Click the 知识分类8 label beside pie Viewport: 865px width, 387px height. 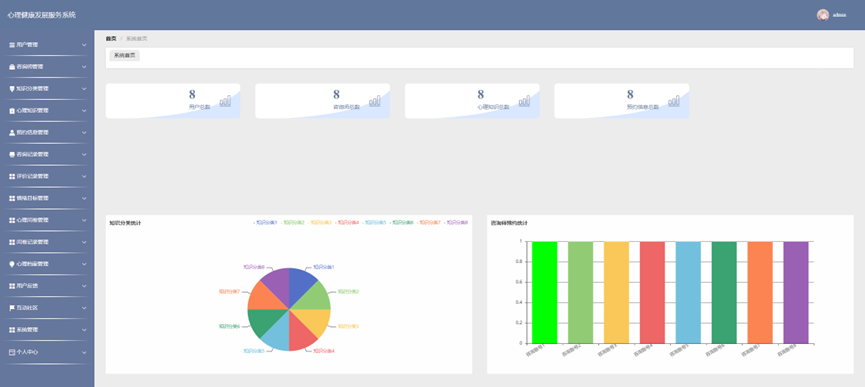pos(253,267)
